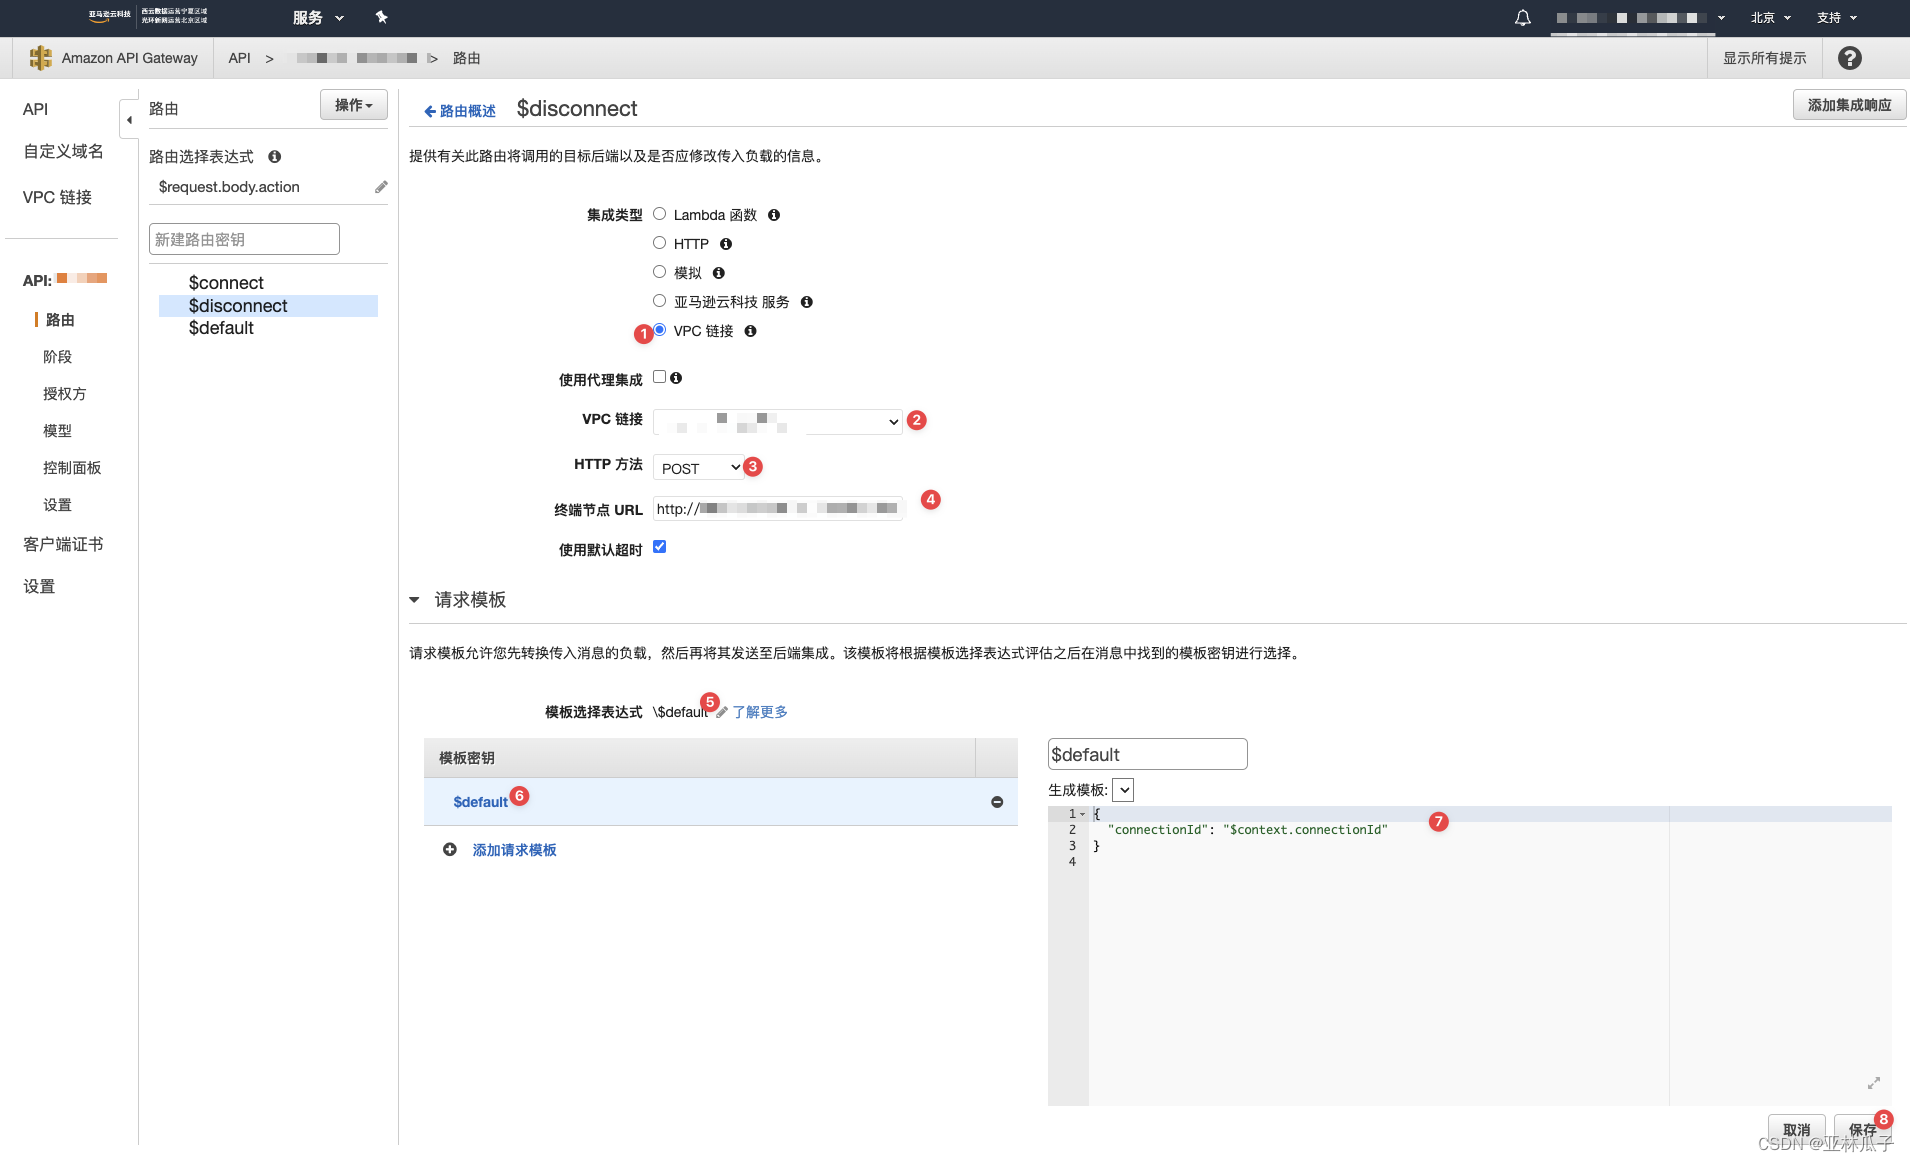The image size is (1910, 1162).
Task: Select the $disconnect route
Action: (268, 306)
